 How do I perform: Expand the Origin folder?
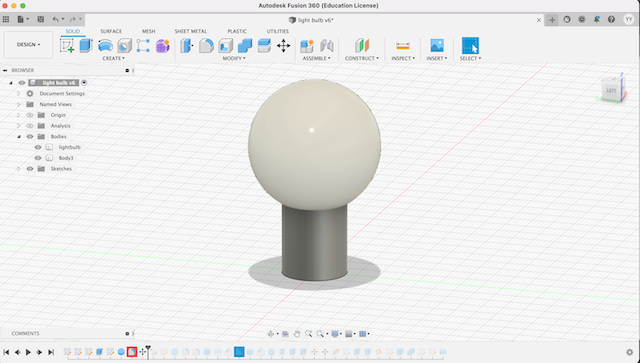(18, 115)
